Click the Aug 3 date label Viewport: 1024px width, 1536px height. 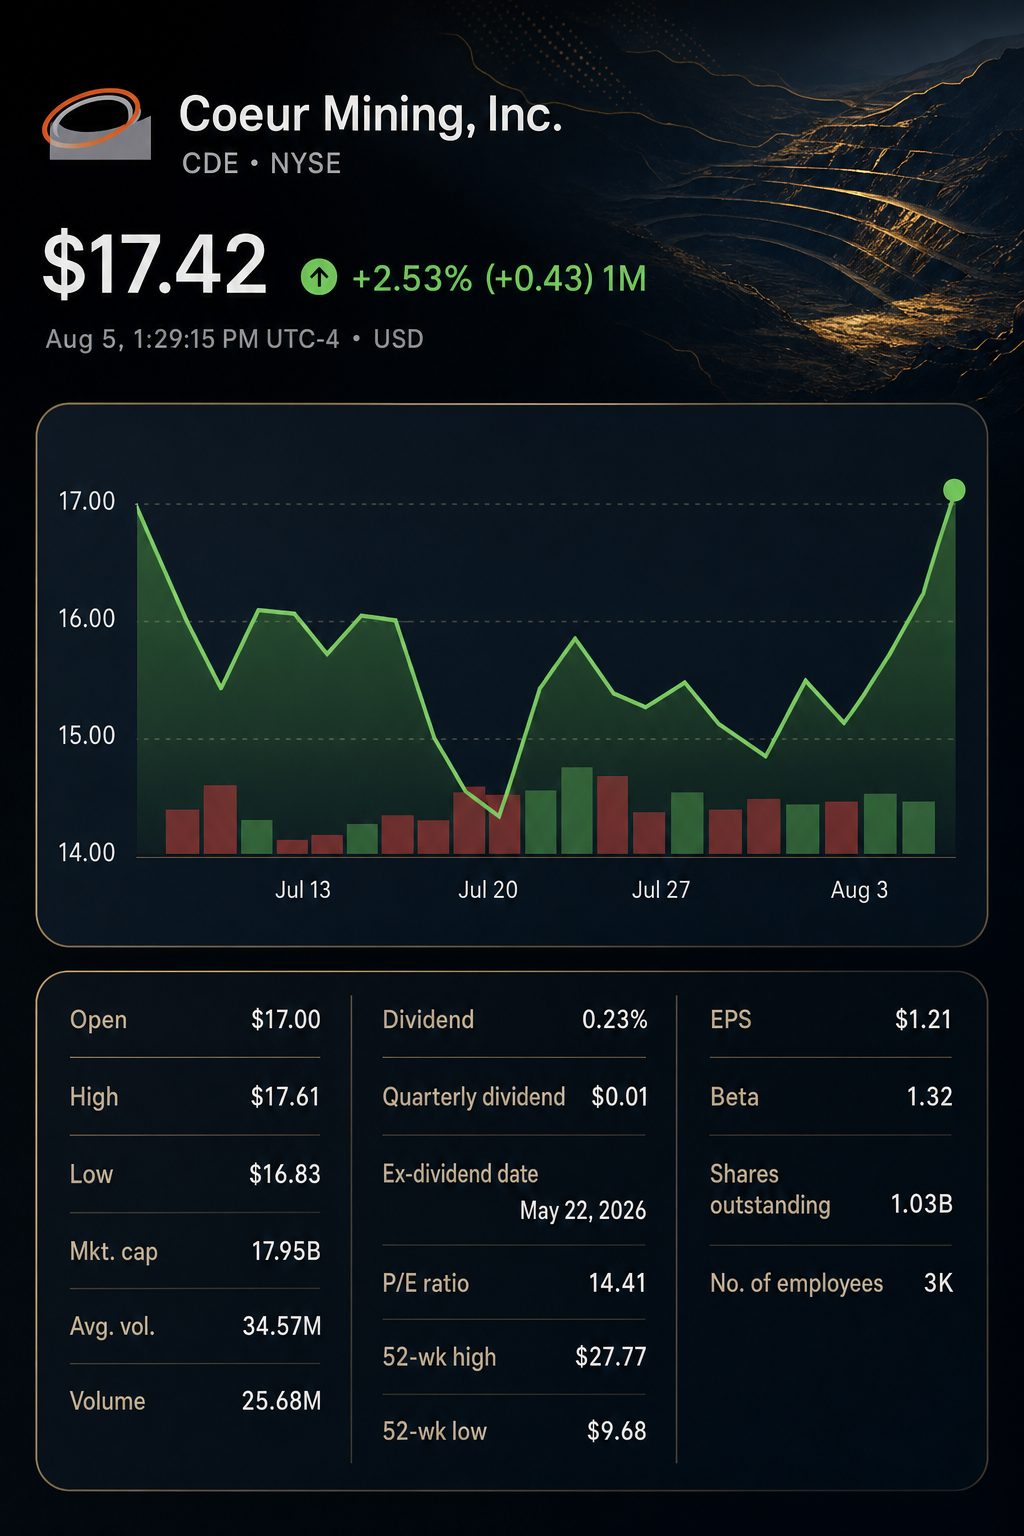tap(859, 890)
